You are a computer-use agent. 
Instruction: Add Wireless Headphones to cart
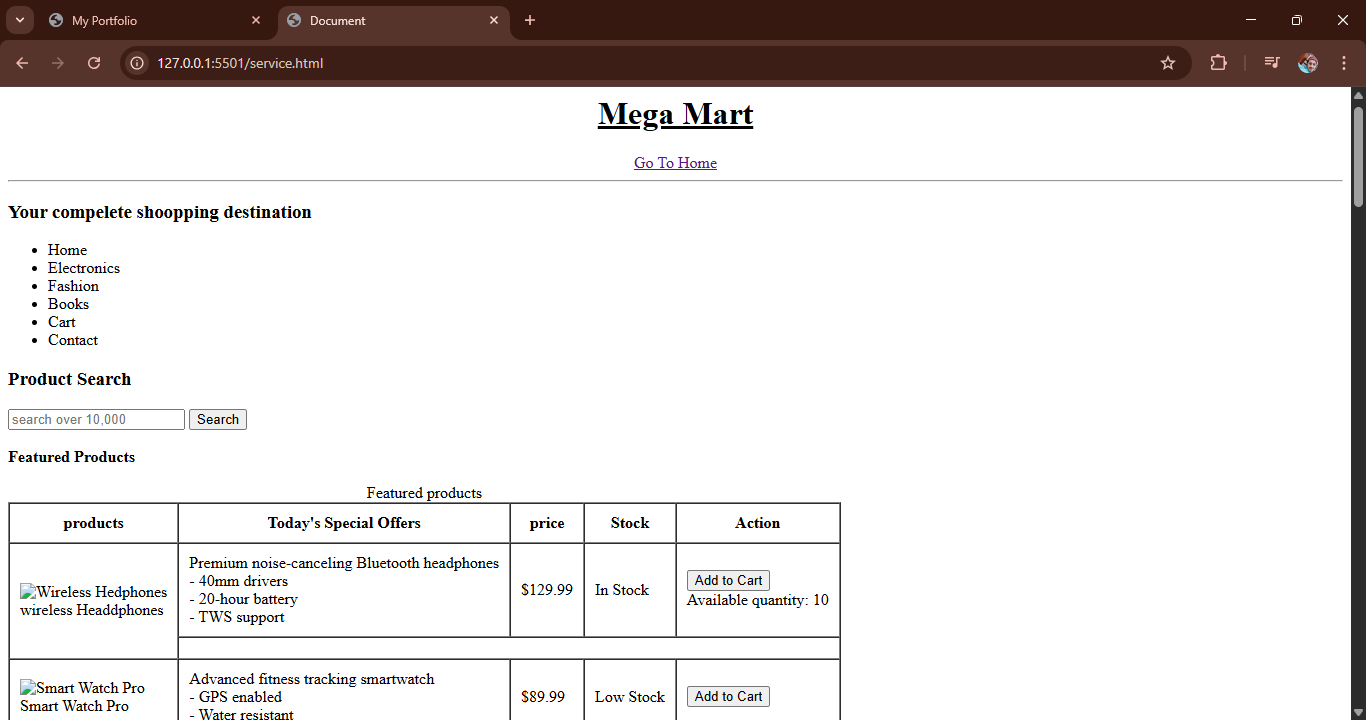coord(728,581)
